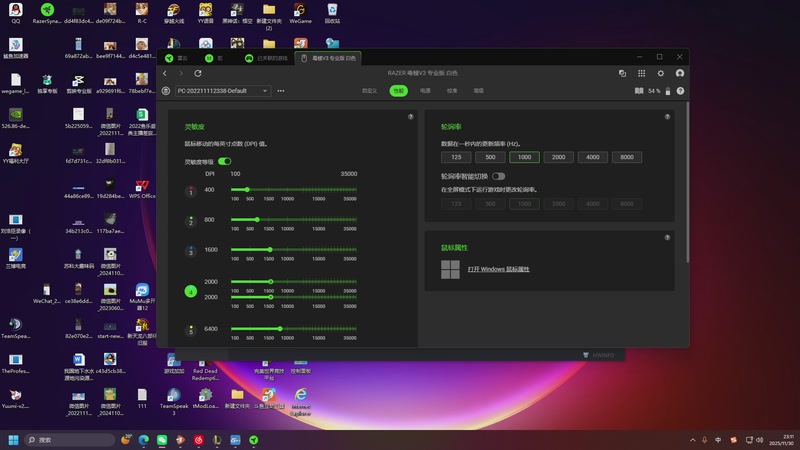Switch to the 雷云 top tab
The width and height of the screenshot is (800, 450).
coord(177,58)
